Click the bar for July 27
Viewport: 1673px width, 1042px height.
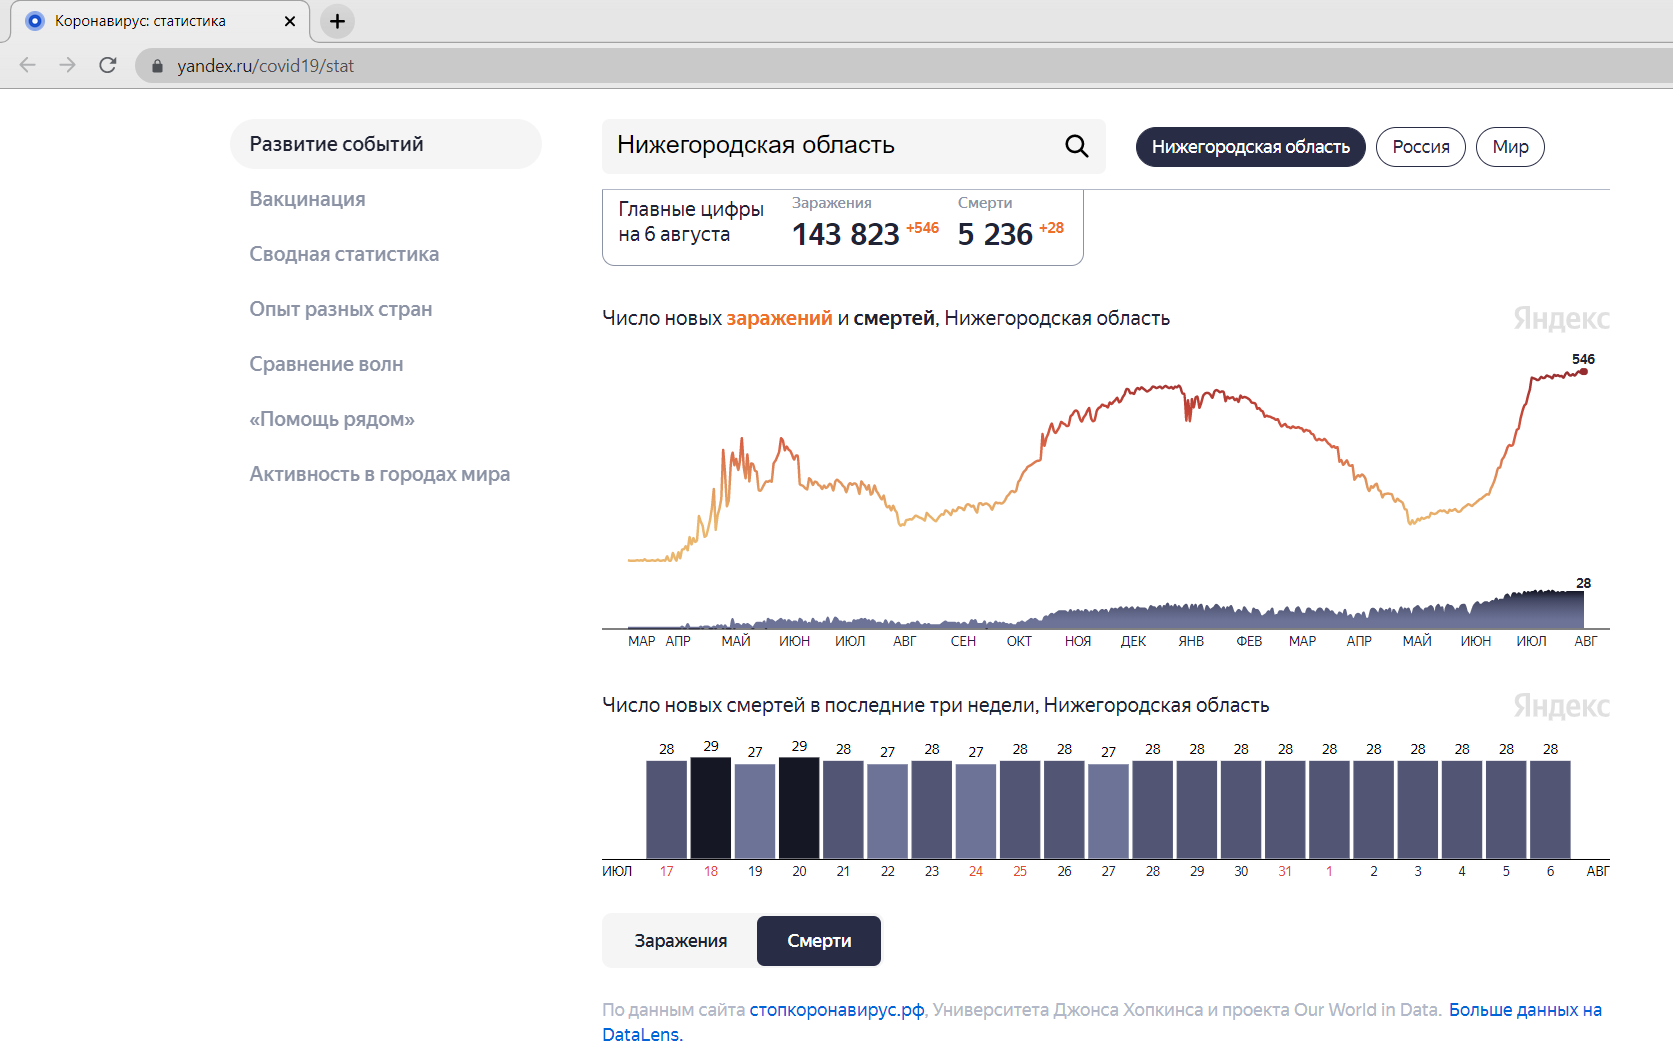click(1108, 811)
